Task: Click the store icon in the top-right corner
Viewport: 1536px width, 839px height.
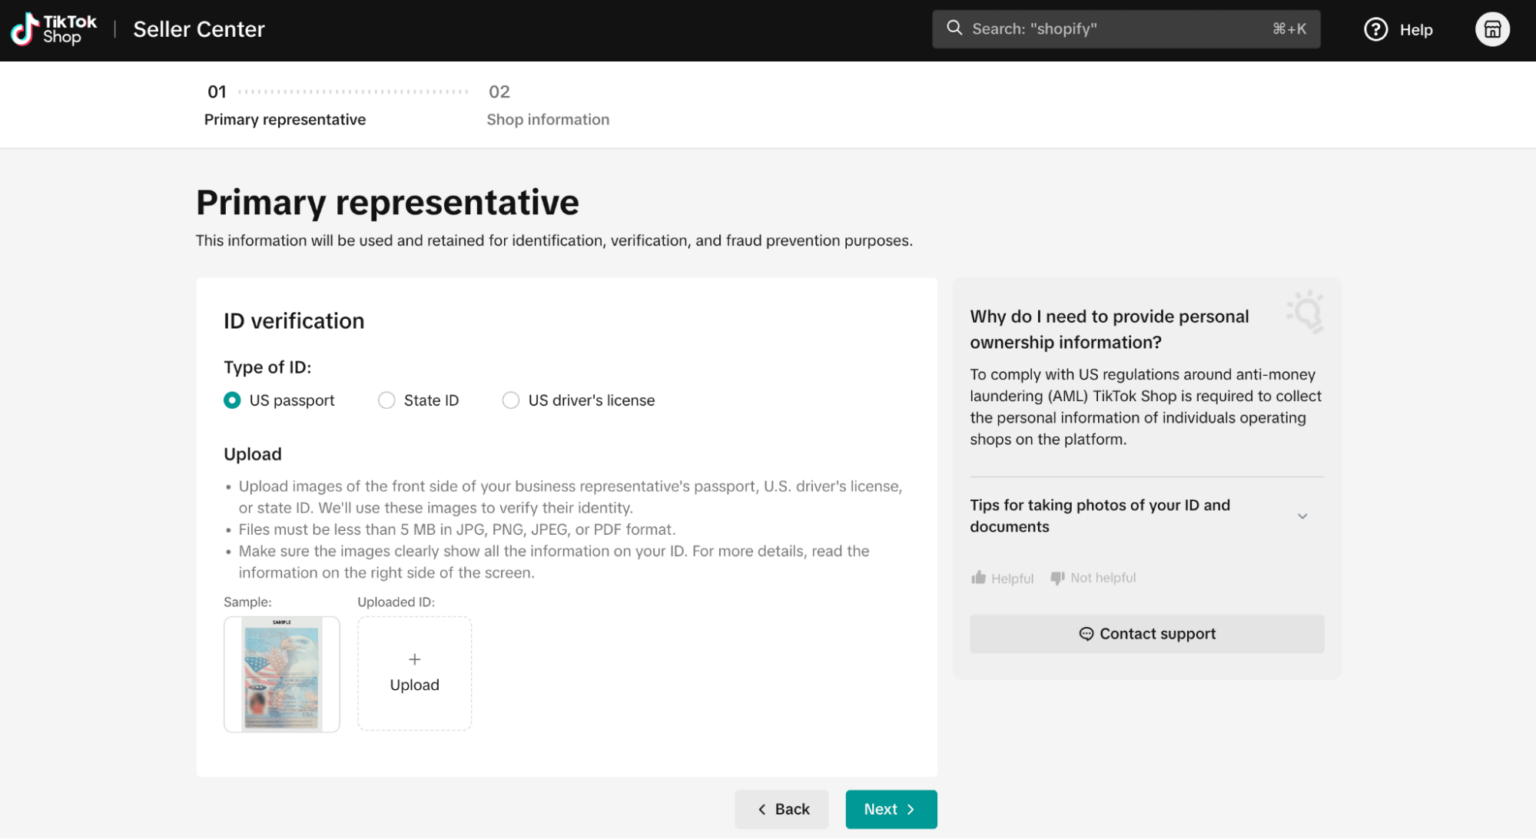Action: 1491,29
